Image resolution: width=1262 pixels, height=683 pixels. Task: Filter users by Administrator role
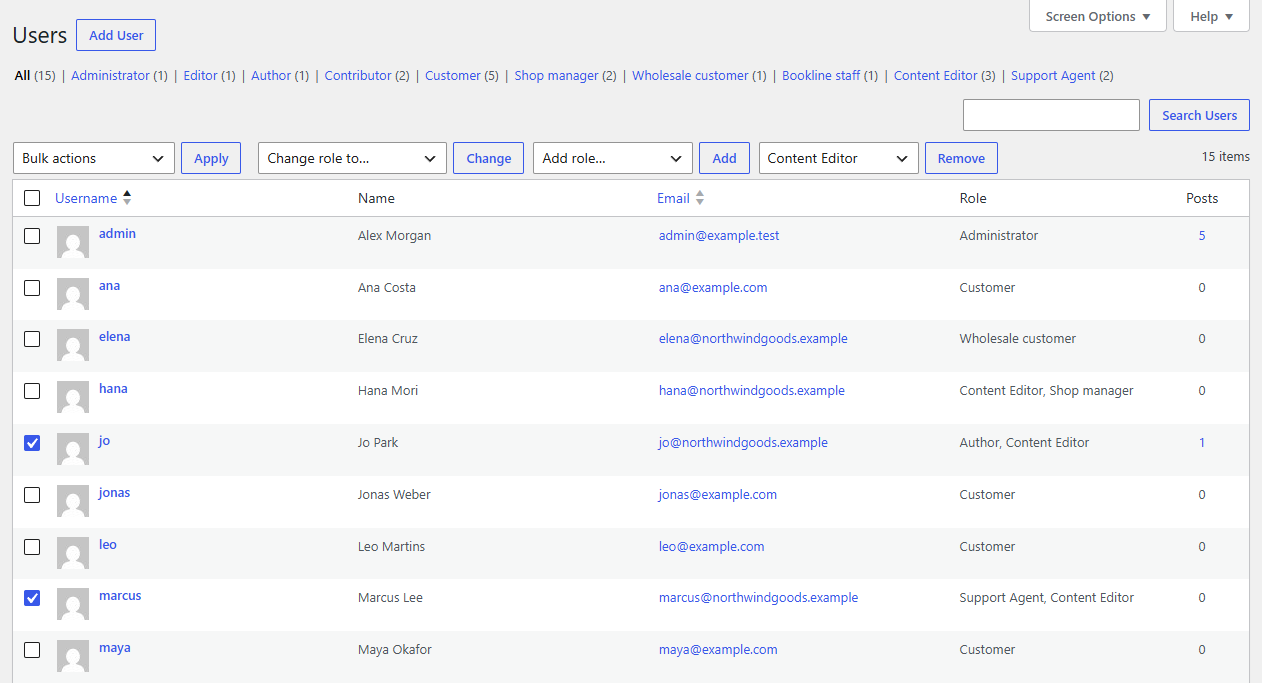tap(110, 75)
